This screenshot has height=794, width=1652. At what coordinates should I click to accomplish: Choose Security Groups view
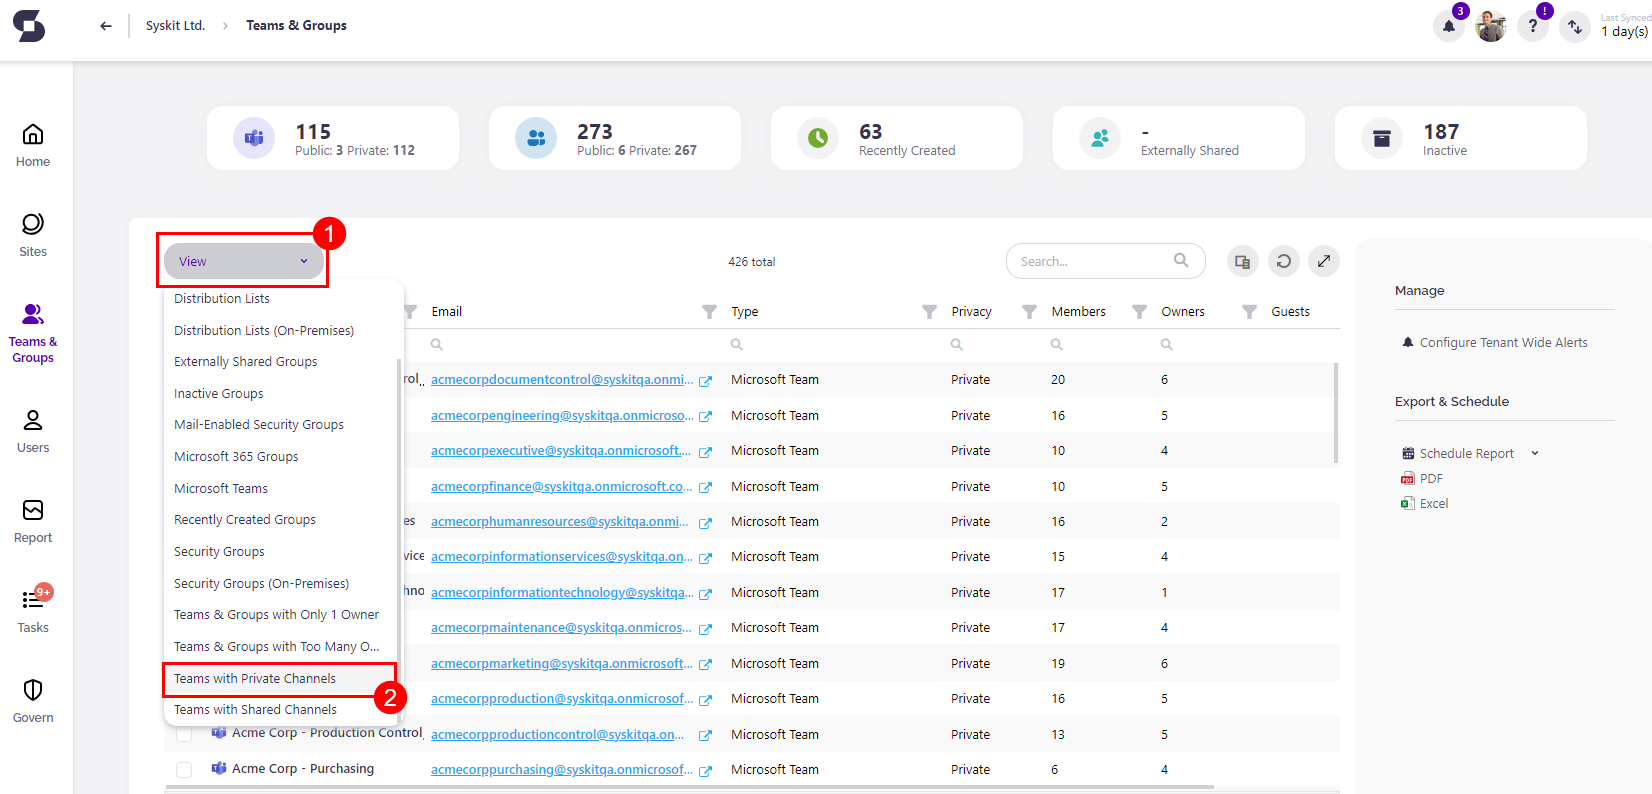(x=219, y=551)
